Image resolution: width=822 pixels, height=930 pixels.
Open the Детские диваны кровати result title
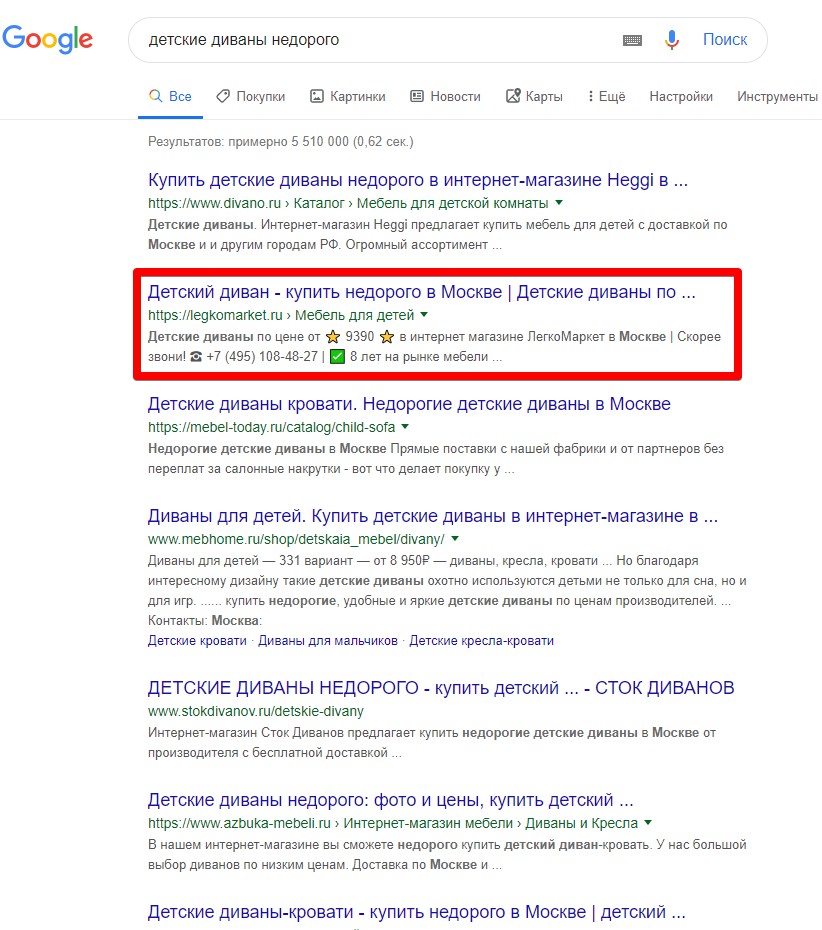coord(409,404)
